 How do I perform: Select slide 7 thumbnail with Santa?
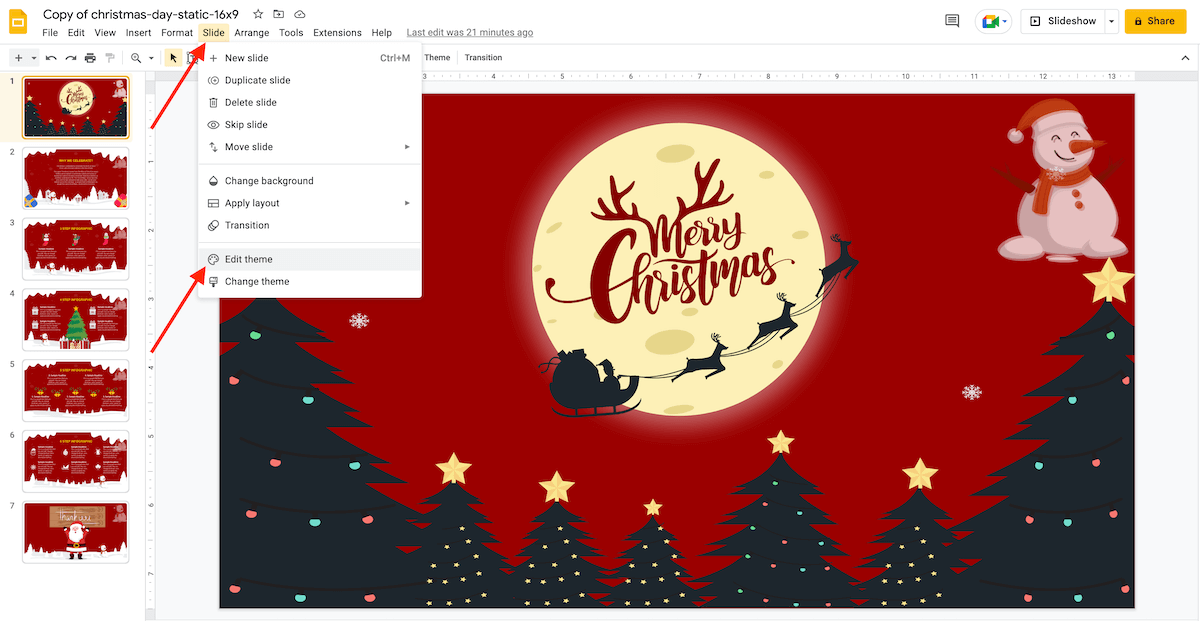(76, 531)
